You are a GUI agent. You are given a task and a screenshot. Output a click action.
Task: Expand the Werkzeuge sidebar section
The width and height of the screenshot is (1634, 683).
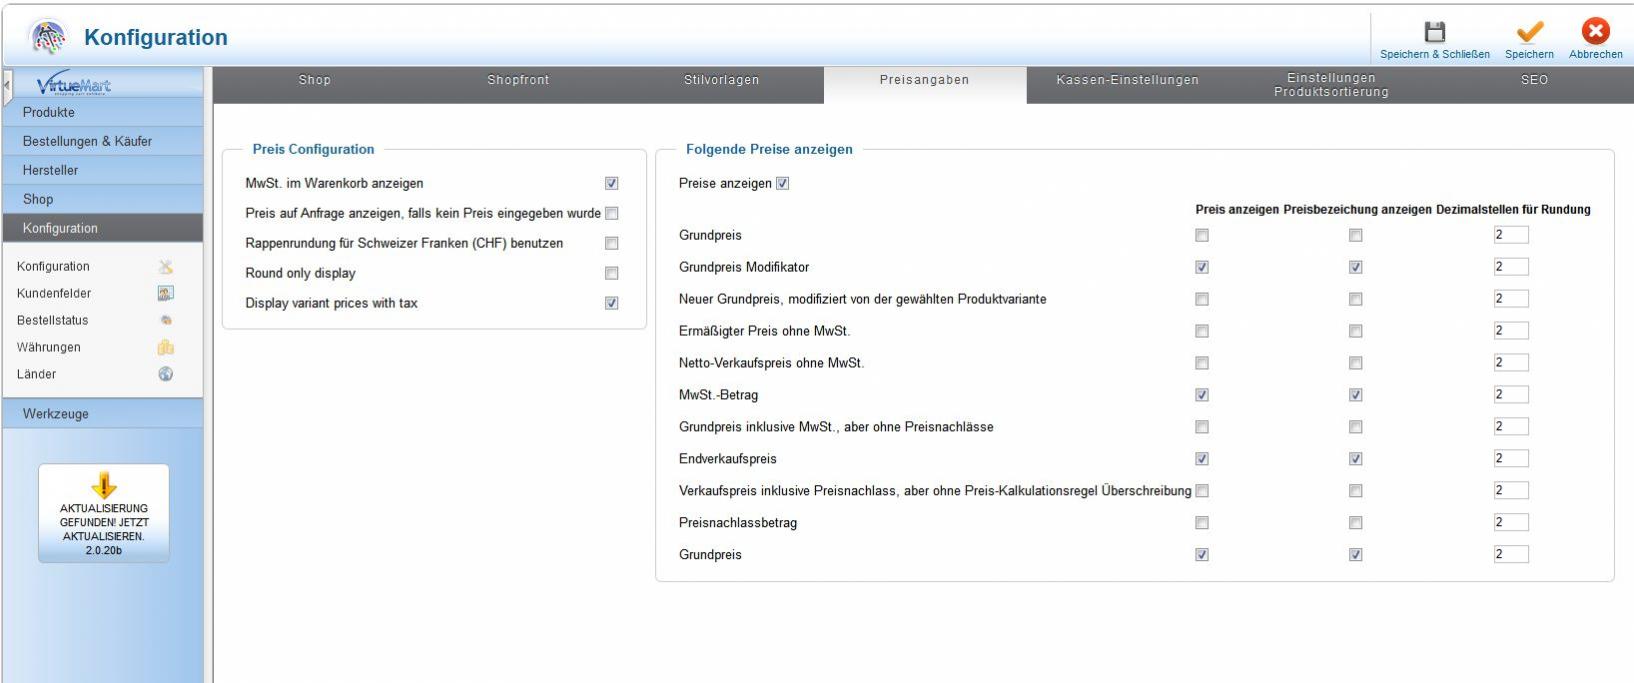pyautogui.click(x=56, y=414)
